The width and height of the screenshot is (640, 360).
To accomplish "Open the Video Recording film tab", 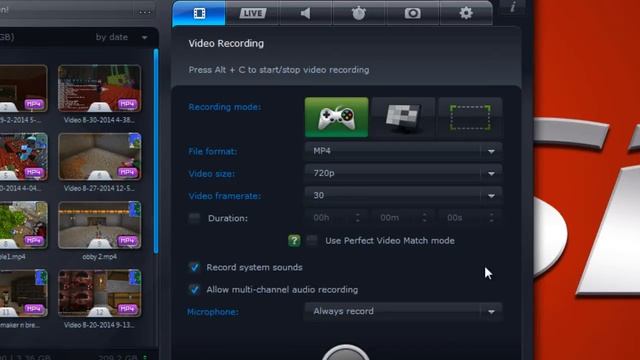I will 199,13.
